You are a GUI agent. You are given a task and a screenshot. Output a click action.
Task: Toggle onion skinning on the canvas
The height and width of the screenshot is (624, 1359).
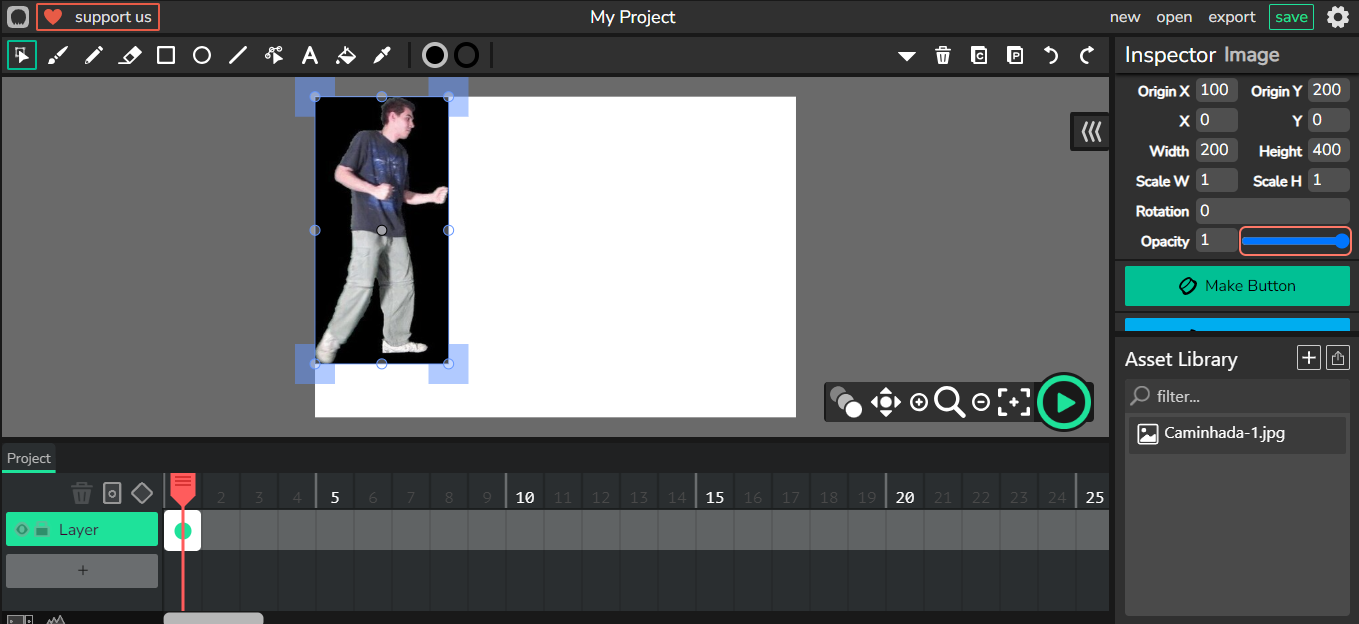tap(845, 402)
